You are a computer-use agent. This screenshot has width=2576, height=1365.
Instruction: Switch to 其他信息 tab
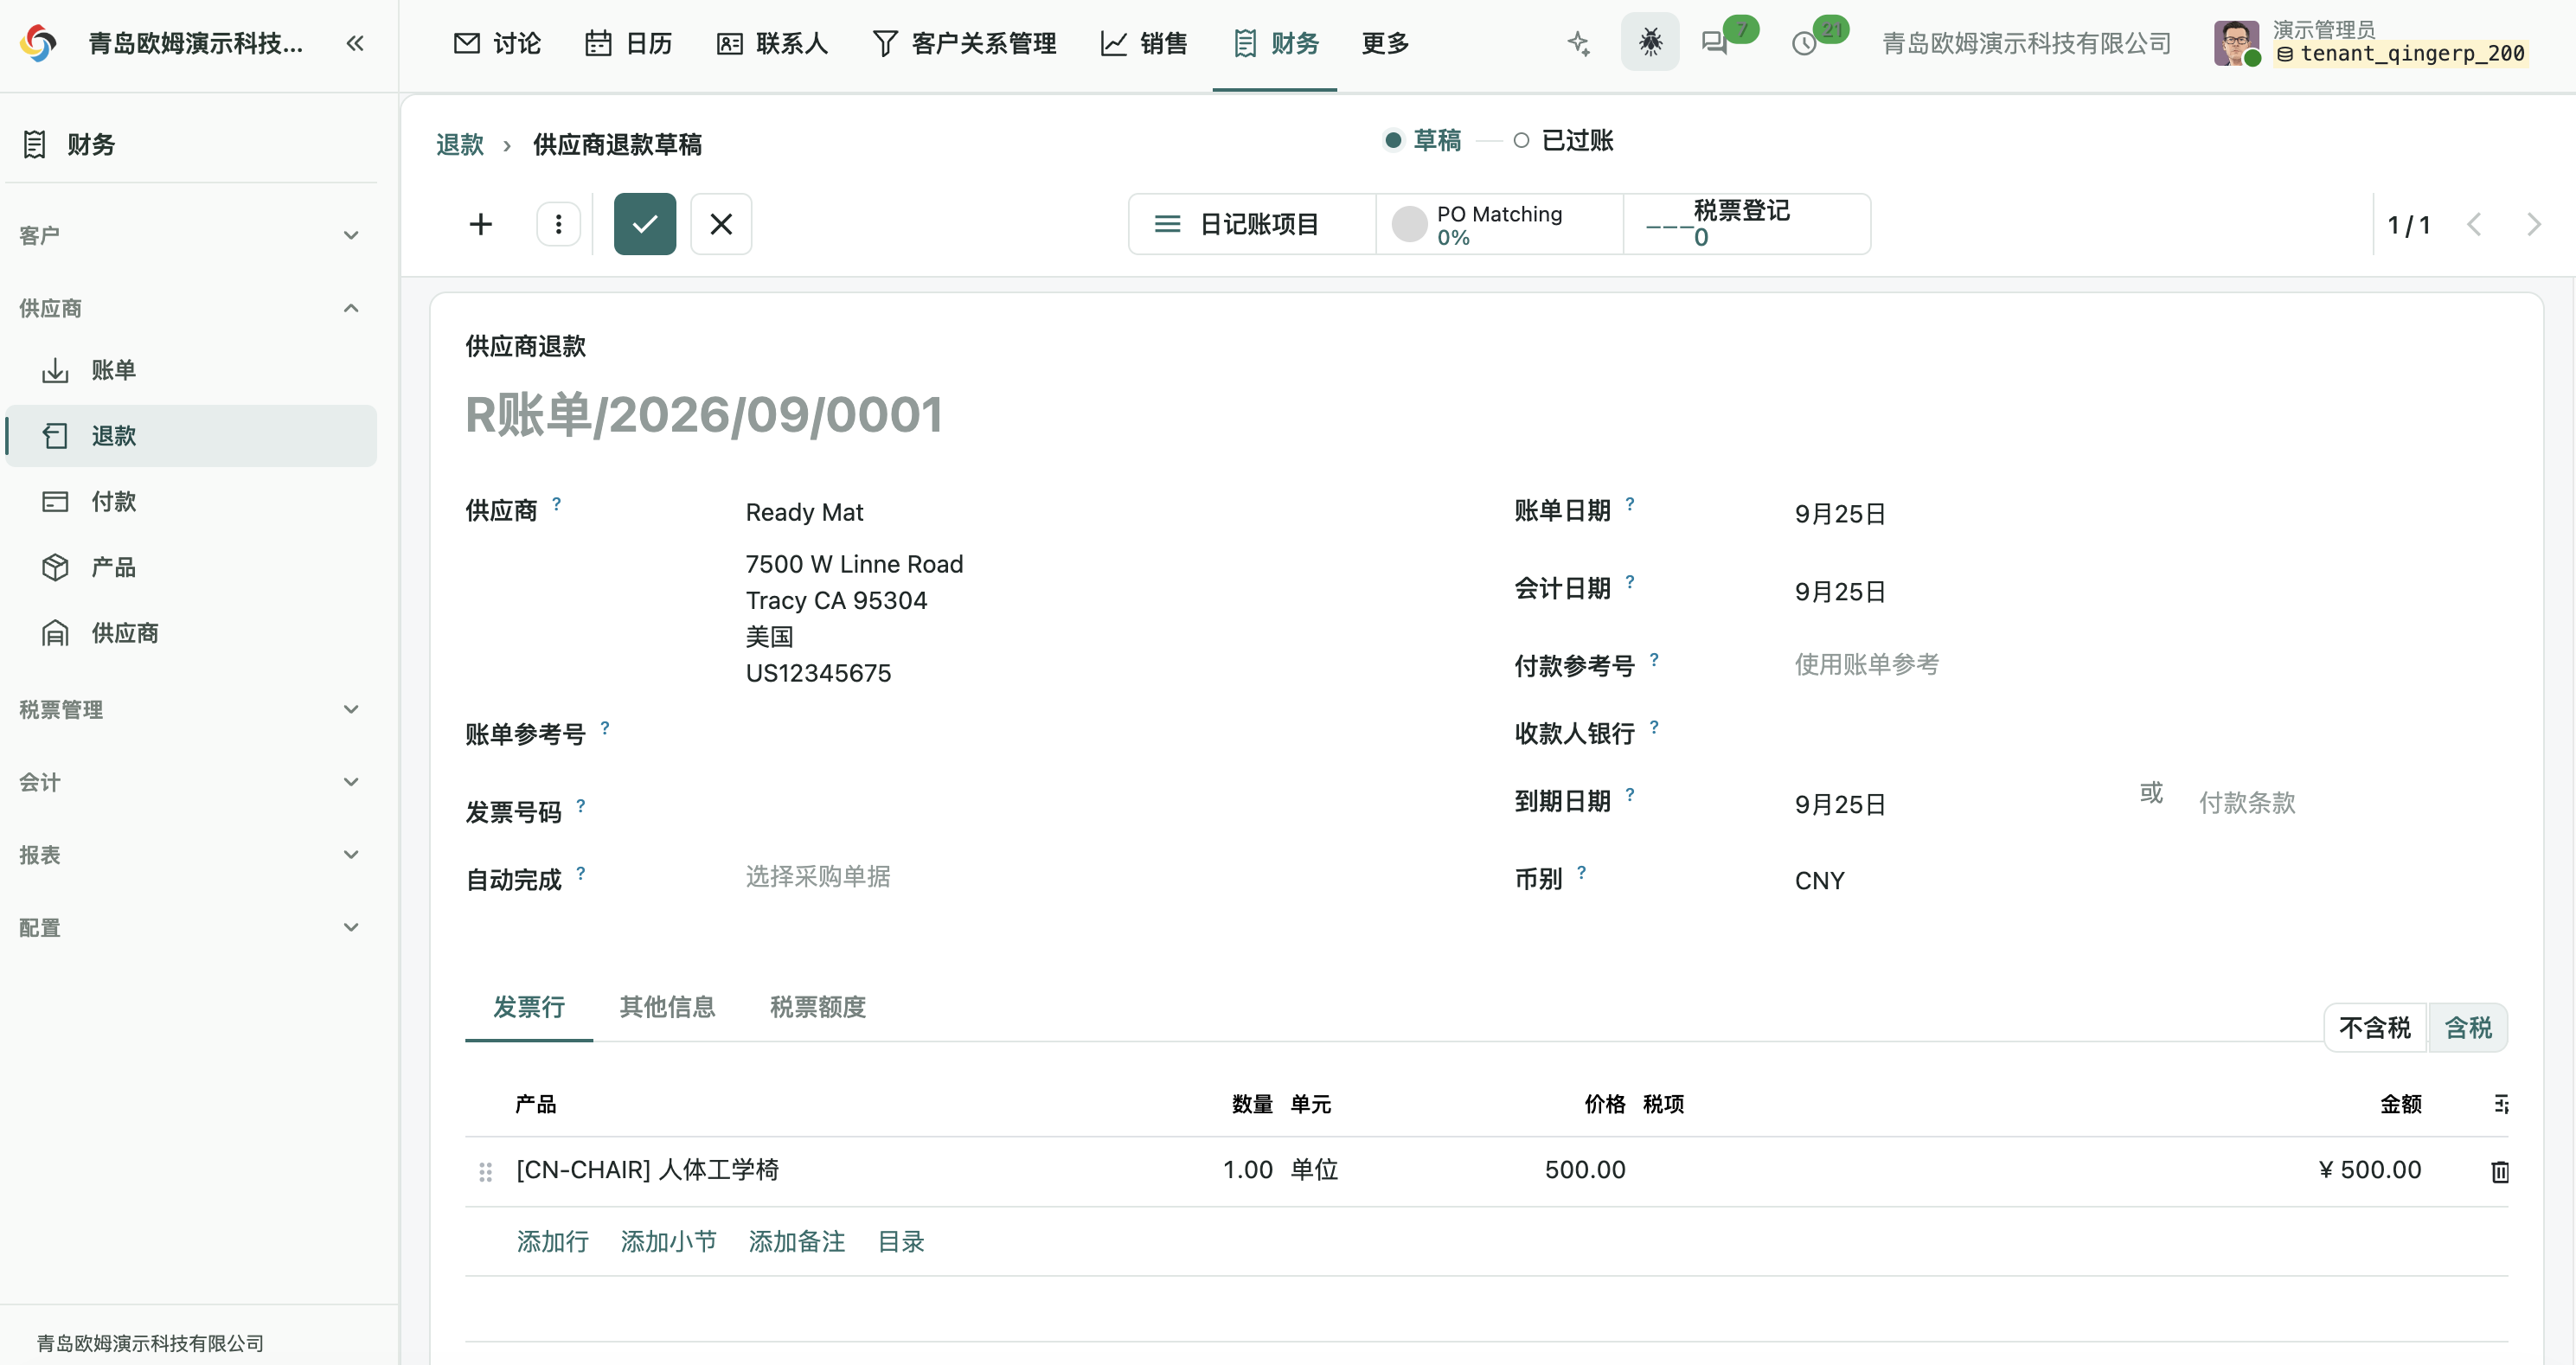pos(667,1007)
